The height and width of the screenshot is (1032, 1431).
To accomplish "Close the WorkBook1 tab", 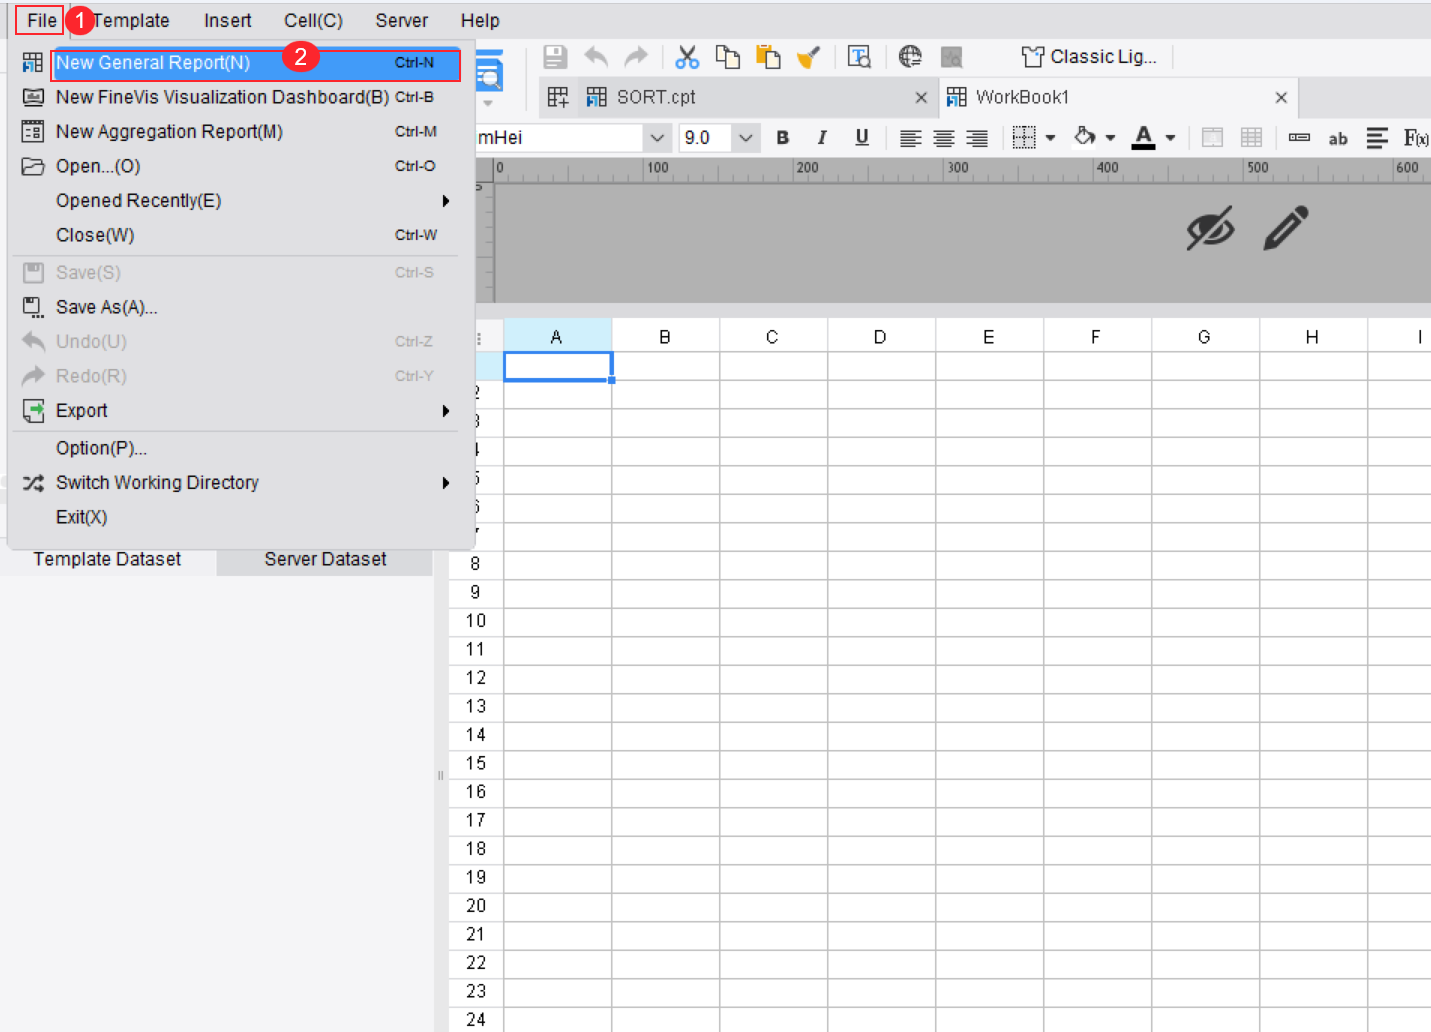I will [1281, 97].
